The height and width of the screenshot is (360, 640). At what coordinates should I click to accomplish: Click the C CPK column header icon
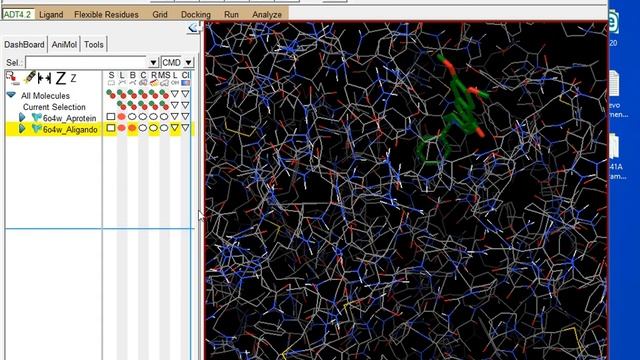point(143,78)
